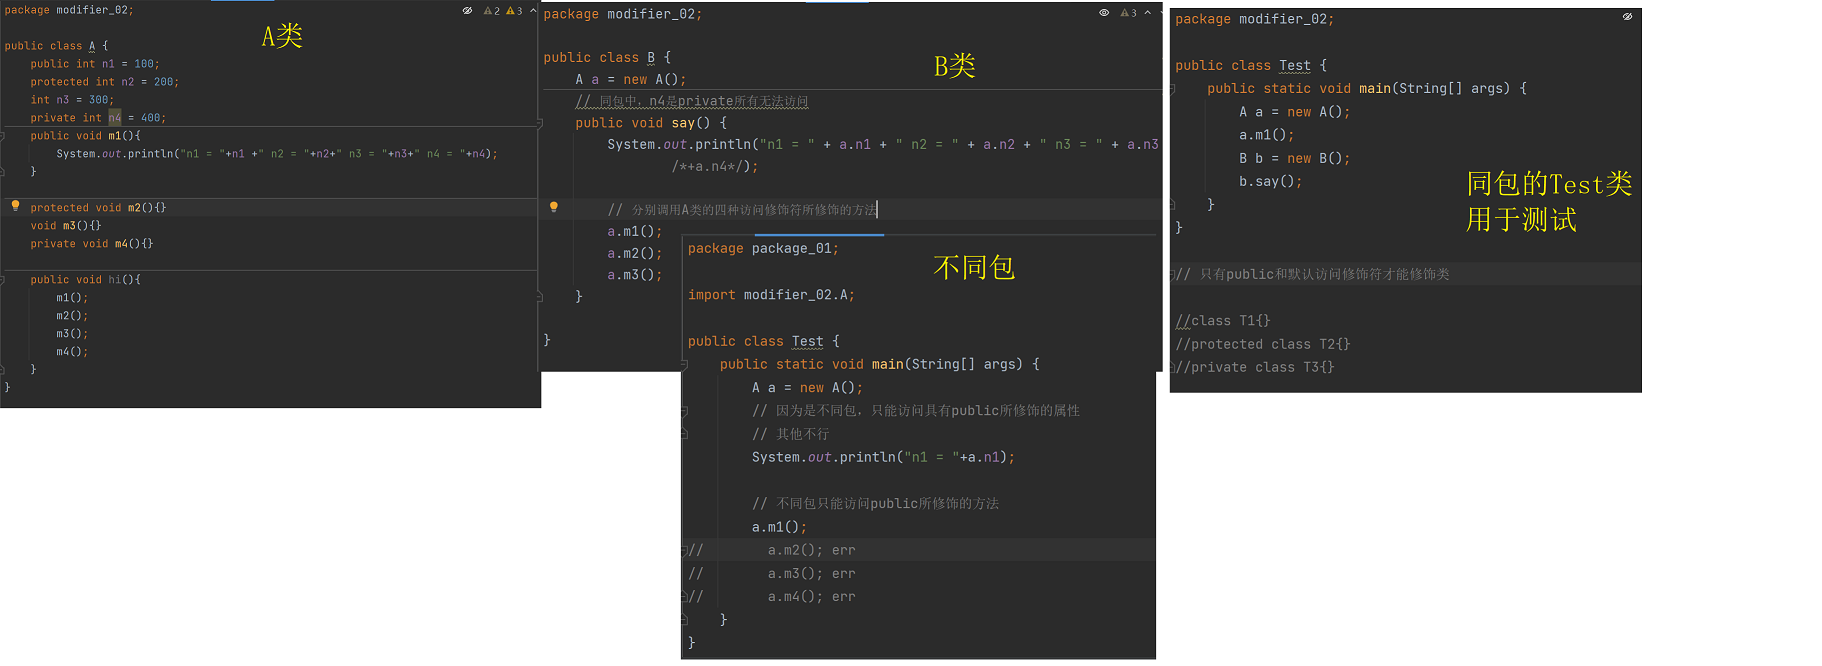Show lightbulb quick-fix in class B editor
This screenshot has height=666, width=1822.
pos(553,208)
